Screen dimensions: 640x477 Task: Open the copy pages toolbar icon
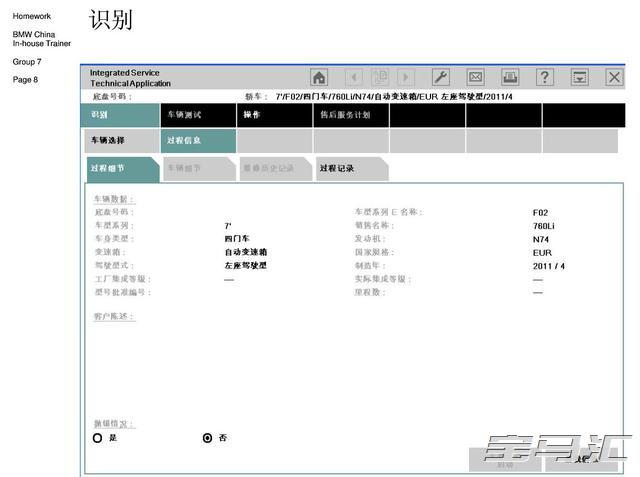[x=380, y=77]
